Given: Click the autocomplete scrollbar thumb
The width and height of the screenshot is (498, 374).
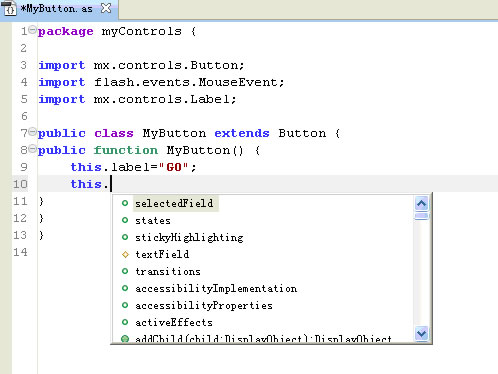Looking at the screenshot, I should 422,216.
